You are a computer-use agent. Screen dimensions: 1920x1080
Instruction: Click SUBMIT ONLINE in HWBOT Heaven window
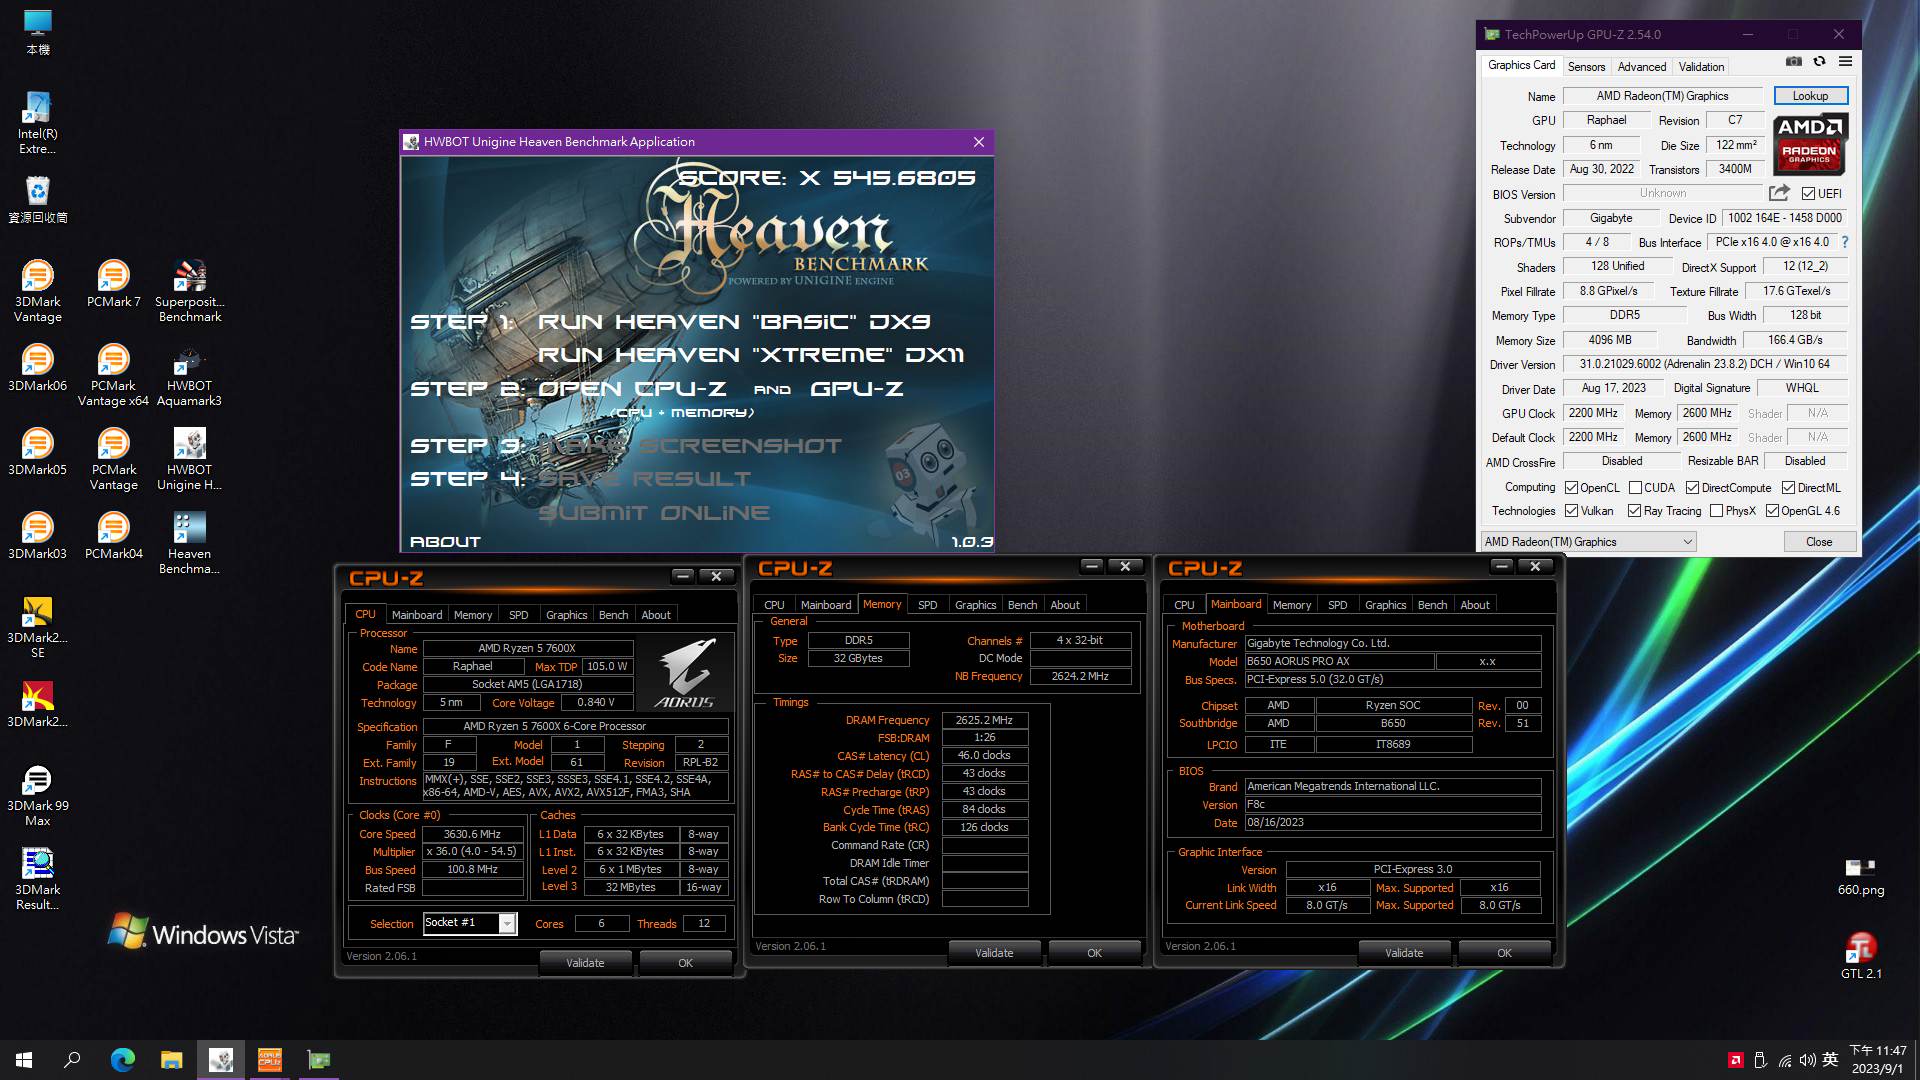(654, 513)
